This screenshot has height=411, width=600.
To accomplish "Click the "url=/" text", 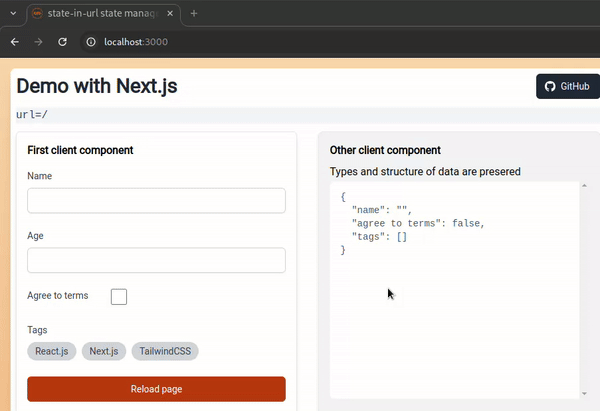I will [x=32, y=114].
